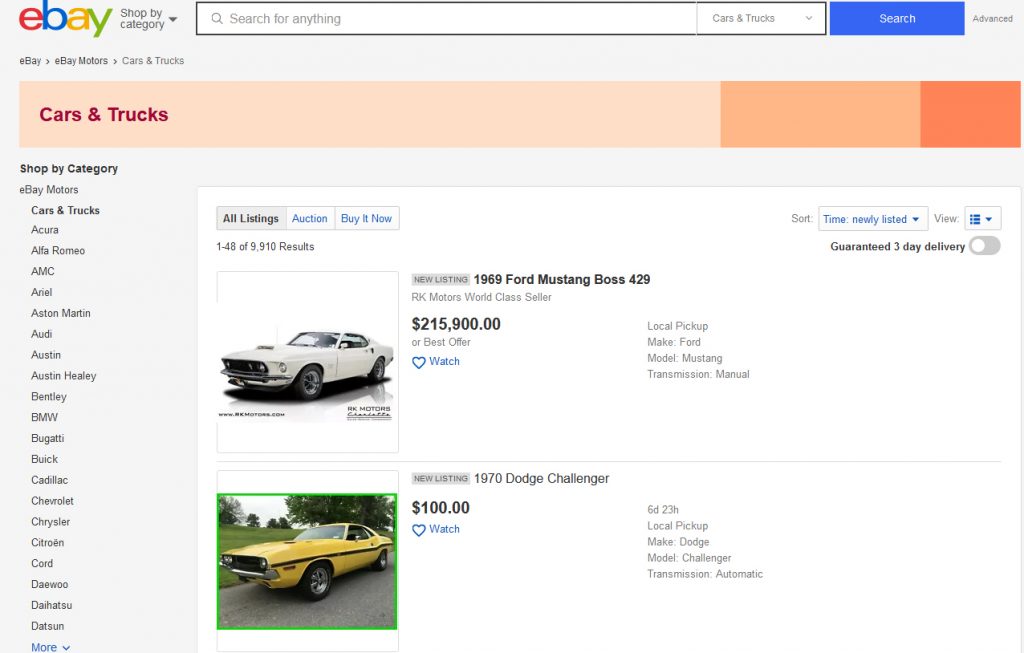Open the list View options icon
Image resolution: width=1024 pixels, height=653 pixels.
[x=982, y=219]
